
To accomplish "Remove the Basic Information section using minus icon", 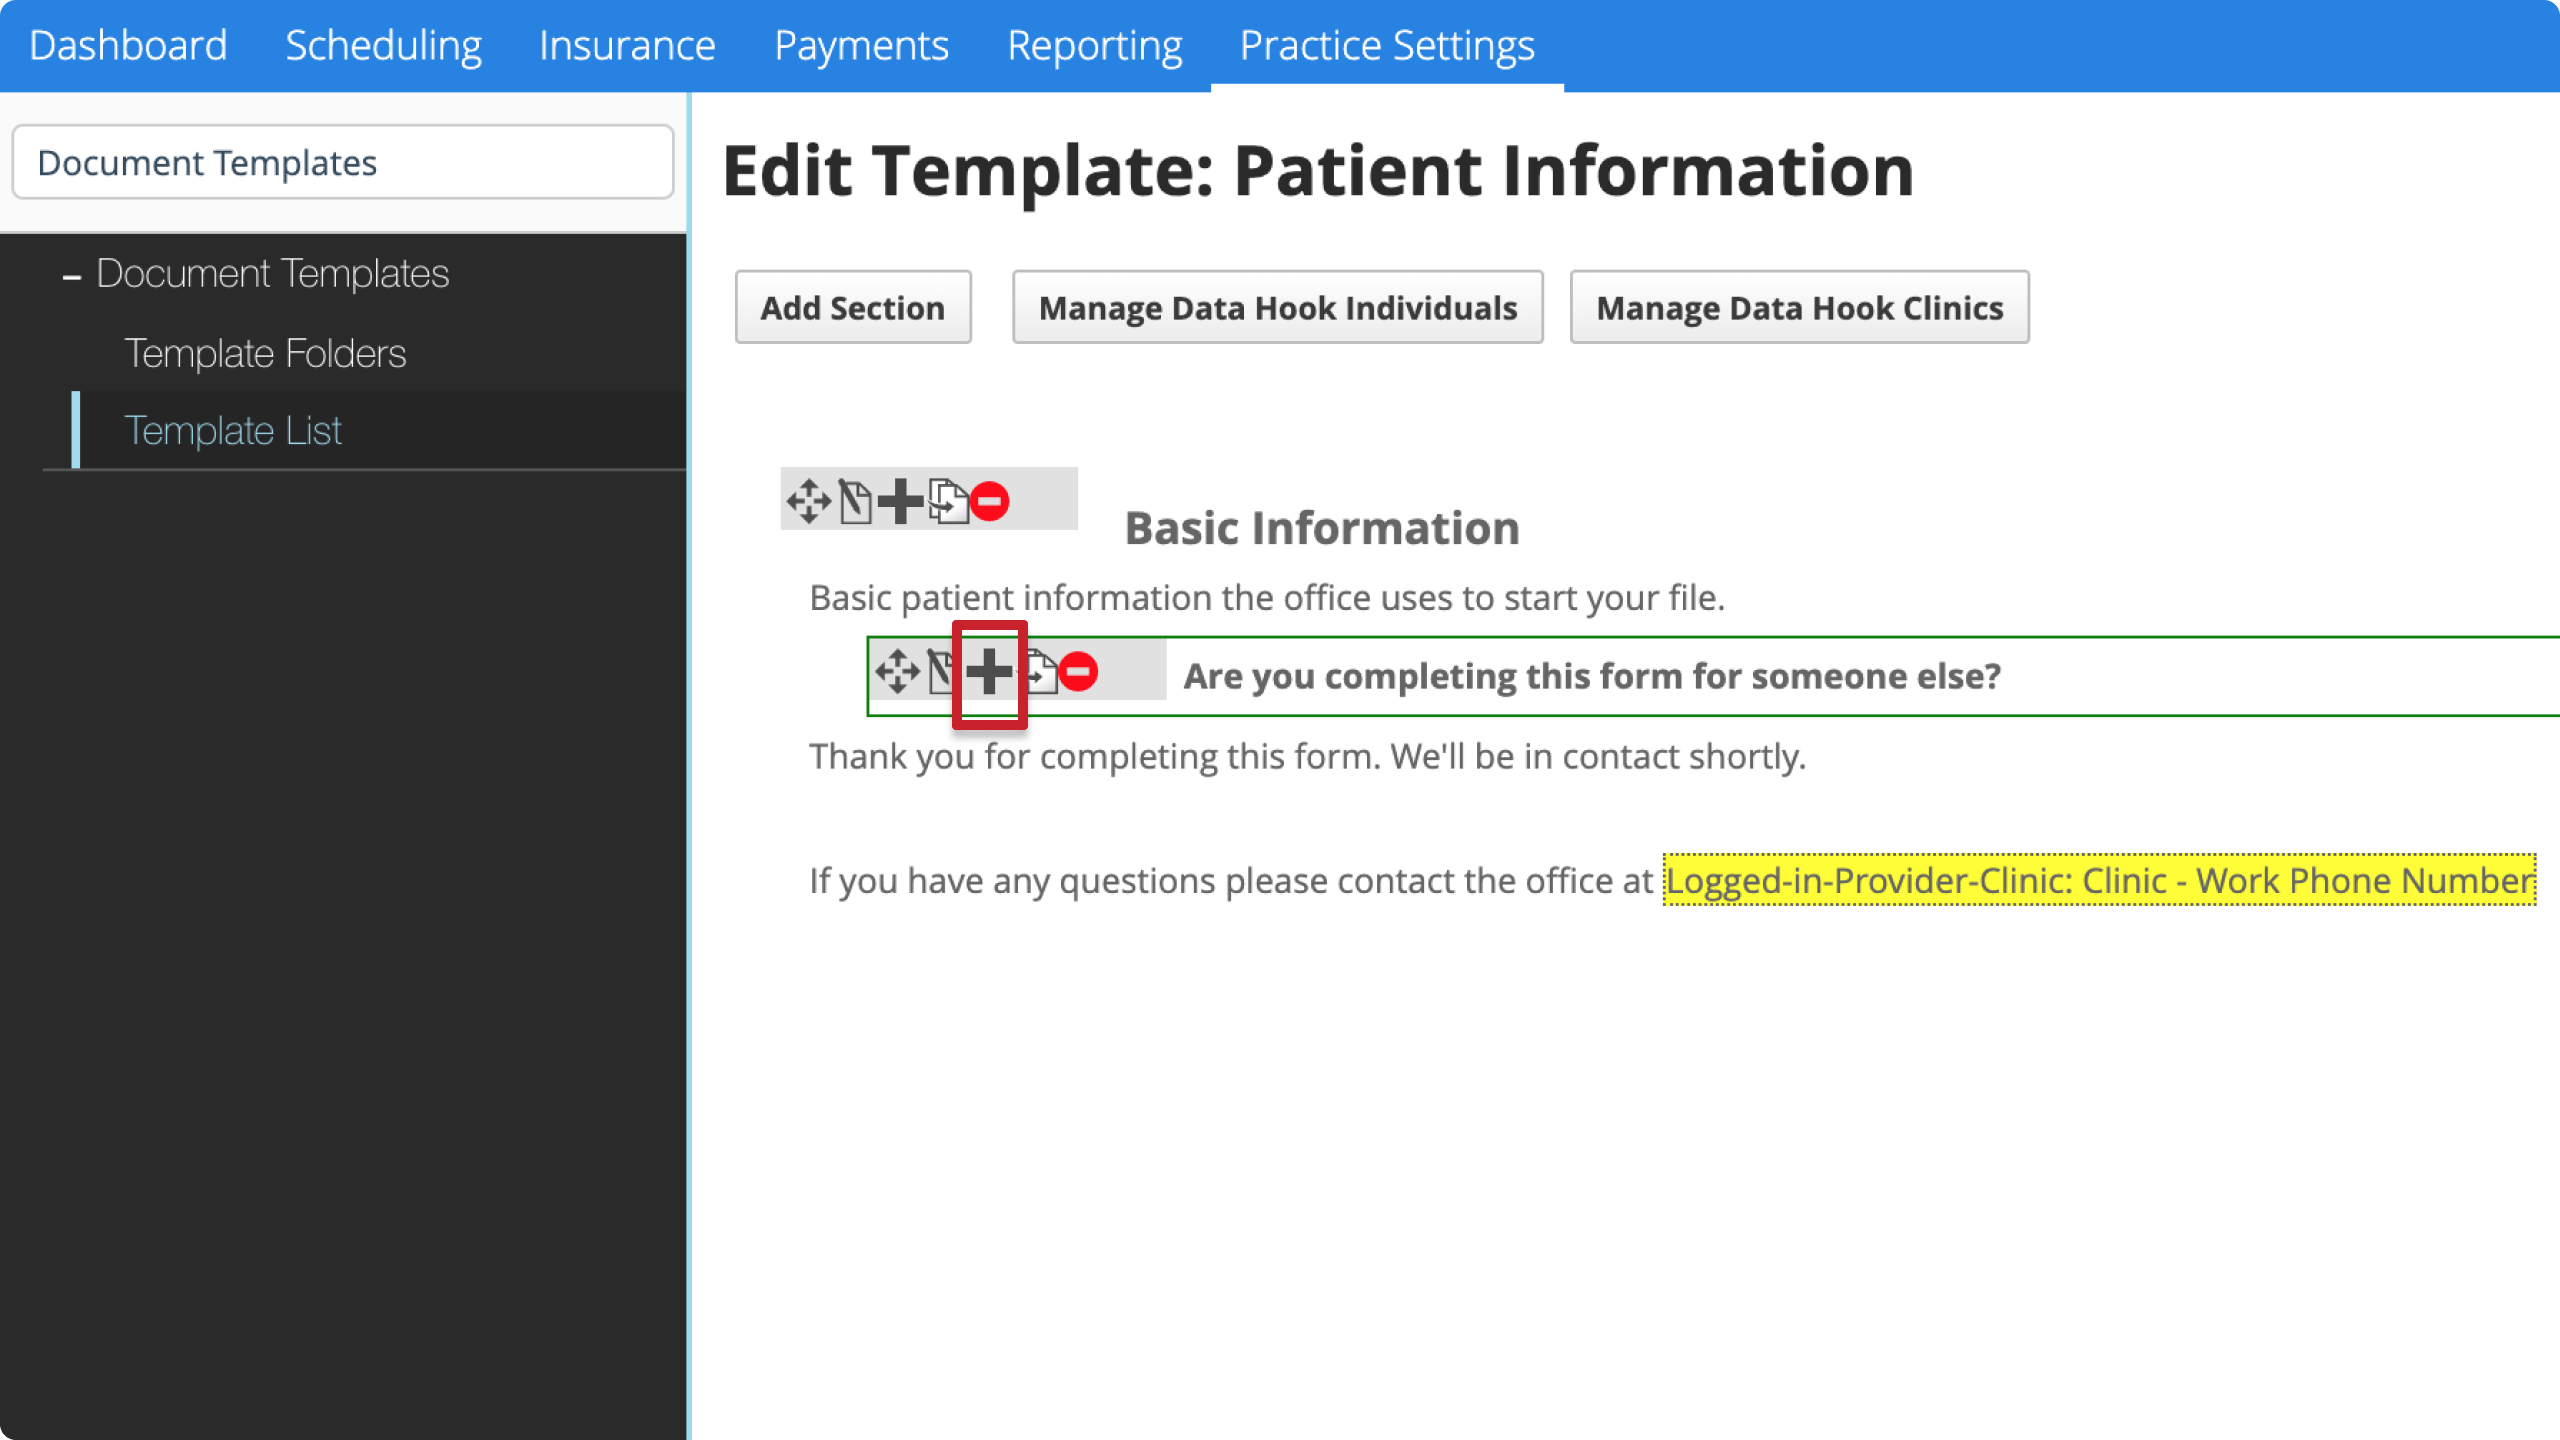I will pos(988,501).
